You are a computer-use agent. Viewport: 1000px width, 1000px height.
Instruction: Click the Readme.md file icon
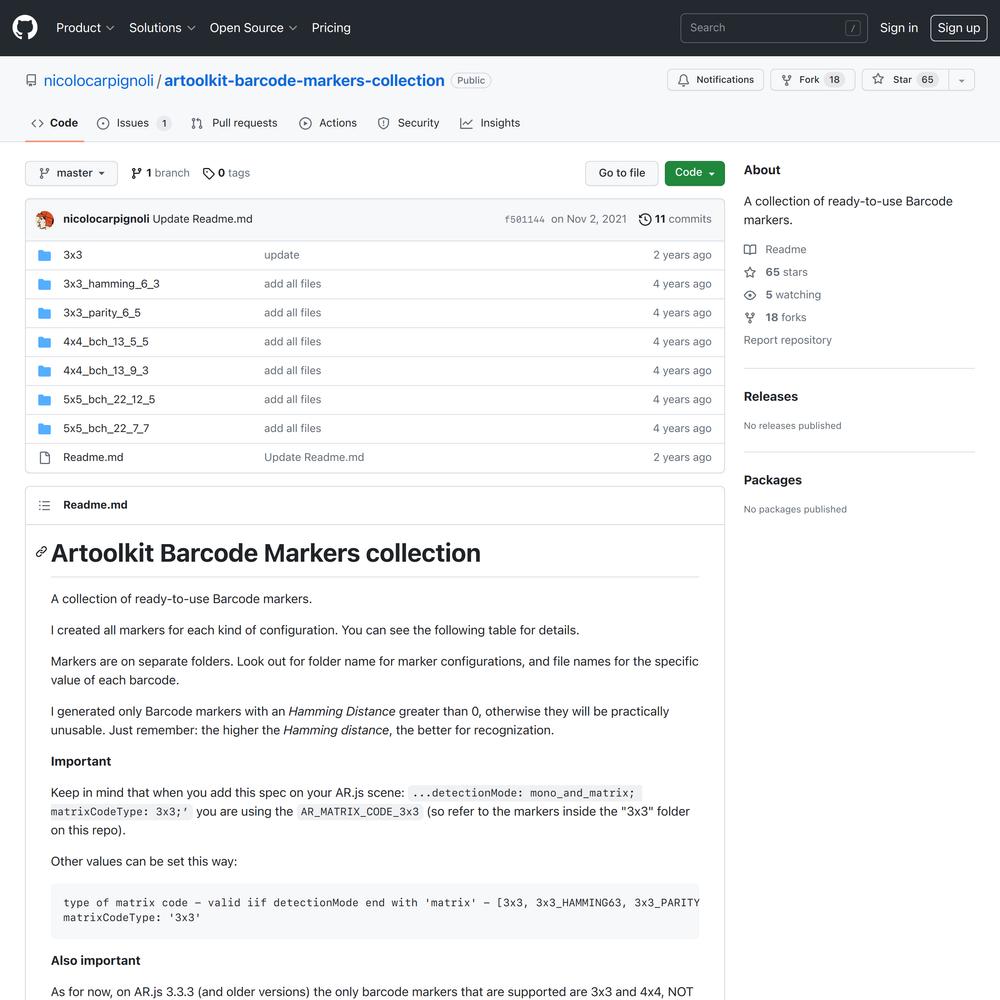click(45, 457)
